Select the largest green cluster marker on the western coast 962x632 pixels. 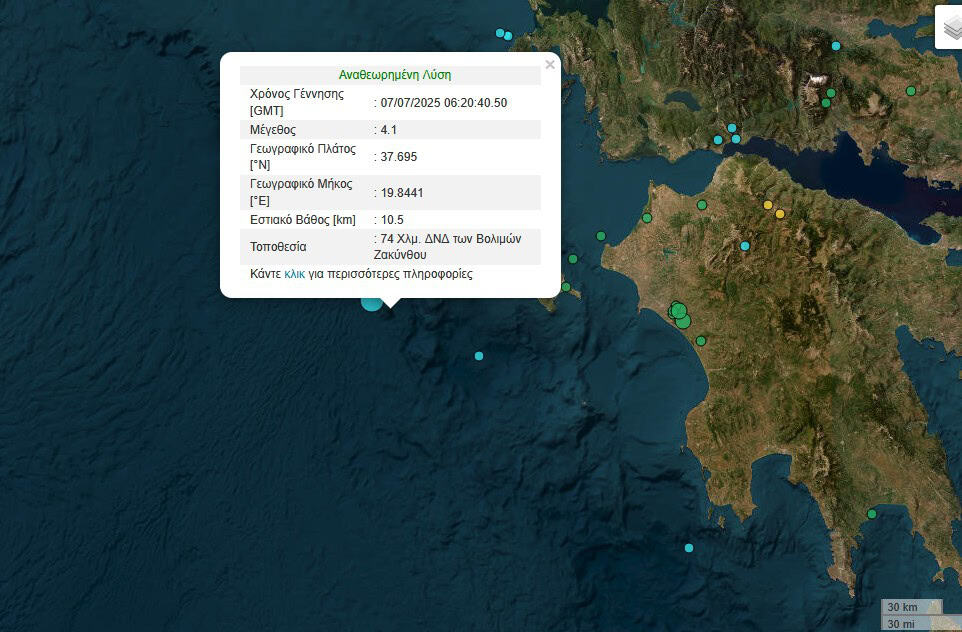coord(679,311)
